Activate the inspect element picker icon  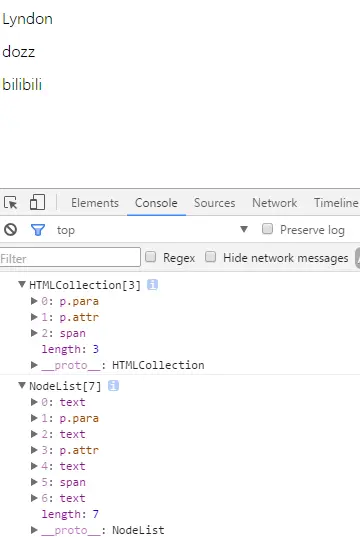click(x=11, y=202)
